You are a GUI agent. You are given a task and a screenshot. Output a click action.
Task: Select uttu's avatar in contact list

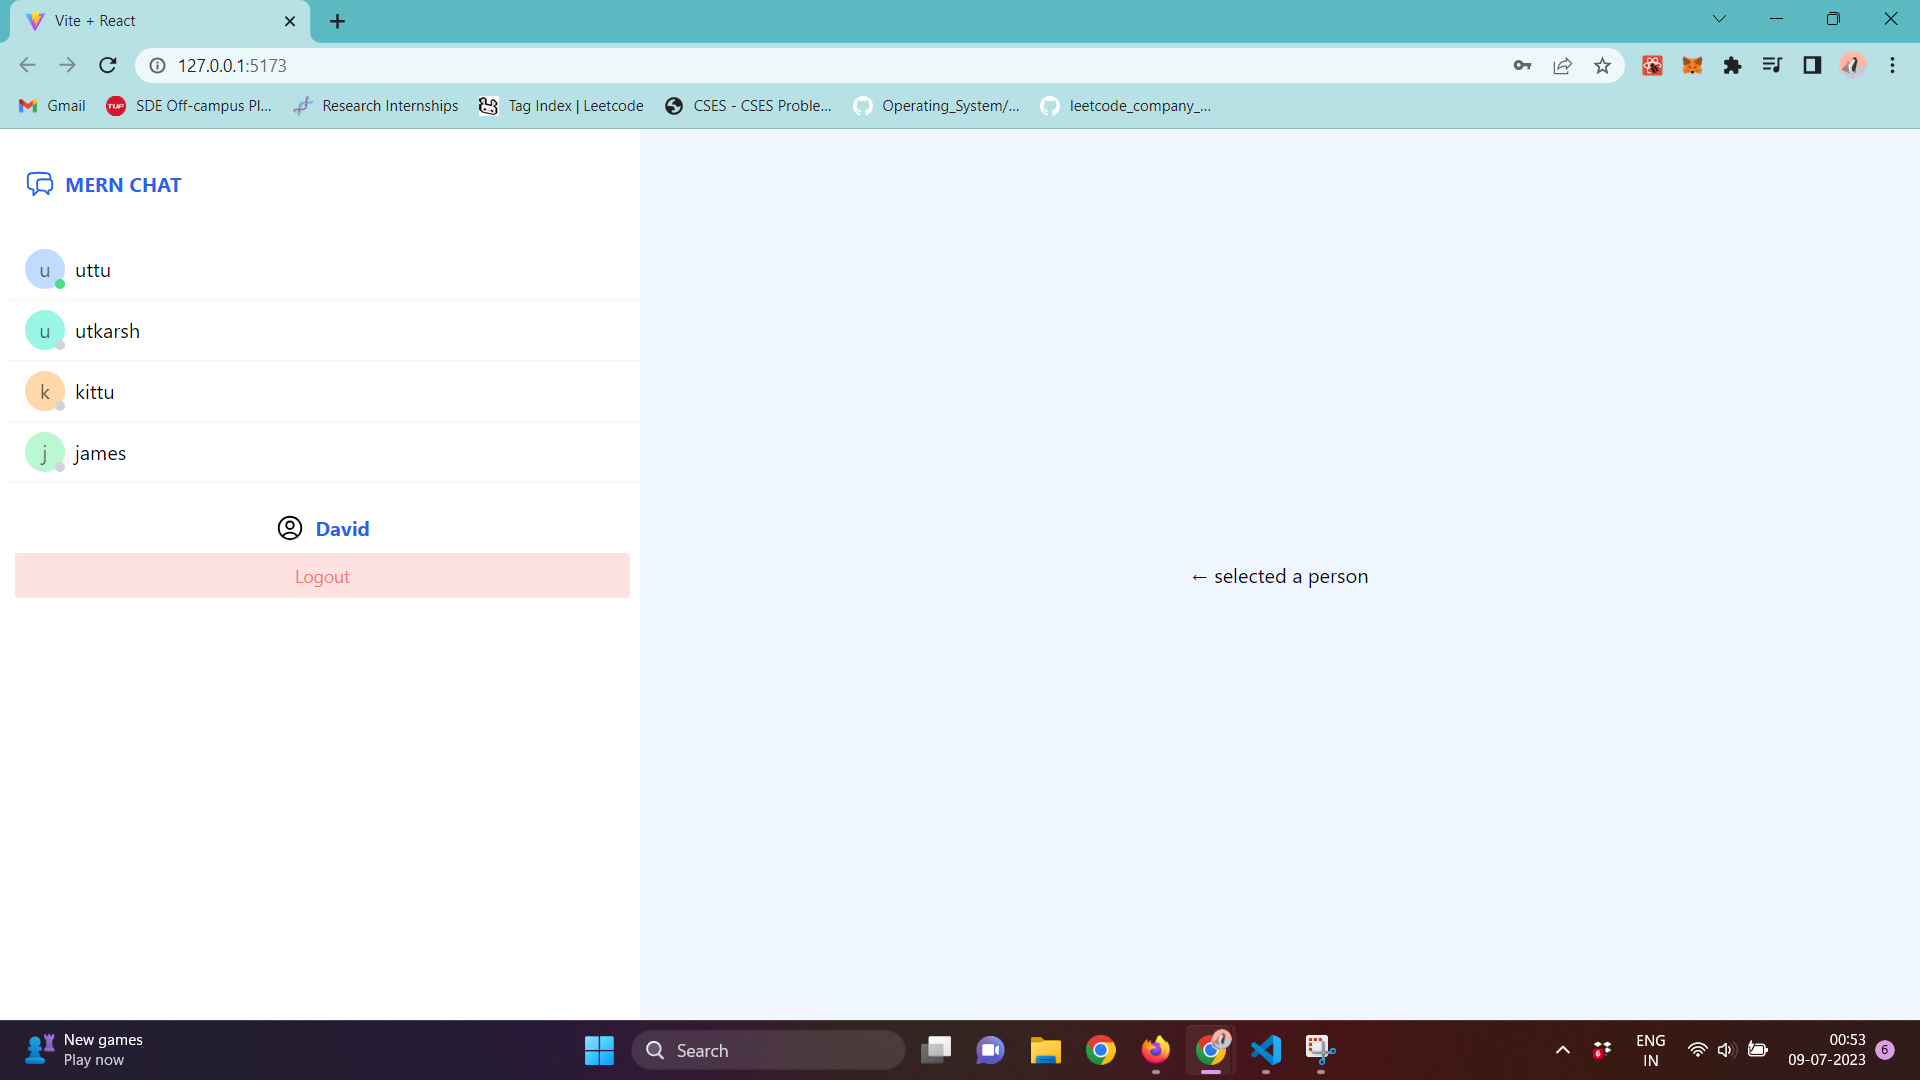coord(44,270)
